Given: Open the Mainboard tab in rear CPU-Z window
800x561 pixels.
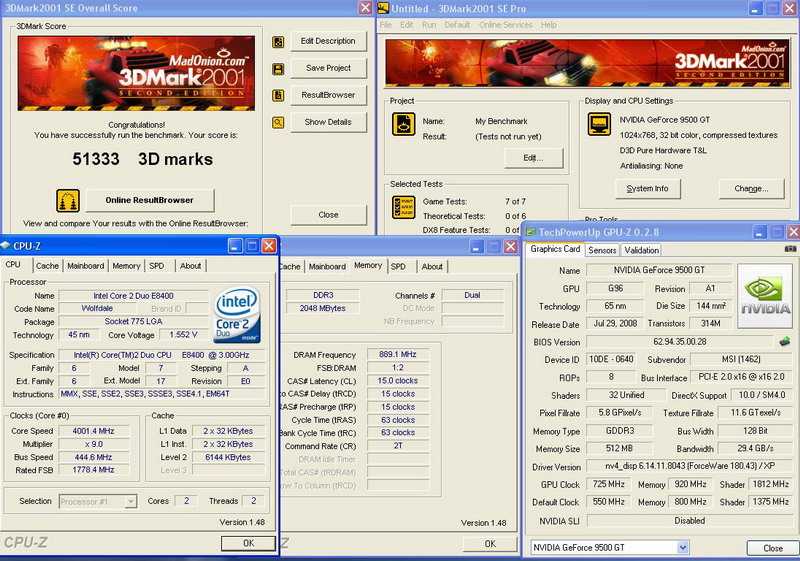Looking at the screenshot, I should 327,266.
